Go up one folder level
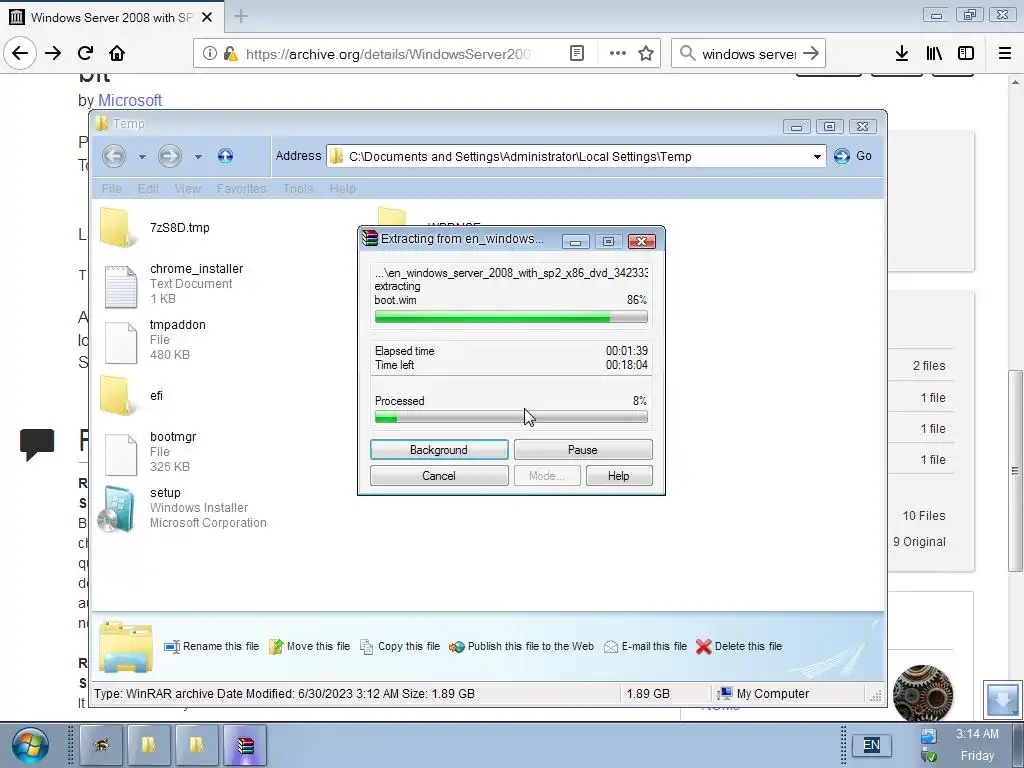Viewport: 1024px width, 768px height. 225,156
